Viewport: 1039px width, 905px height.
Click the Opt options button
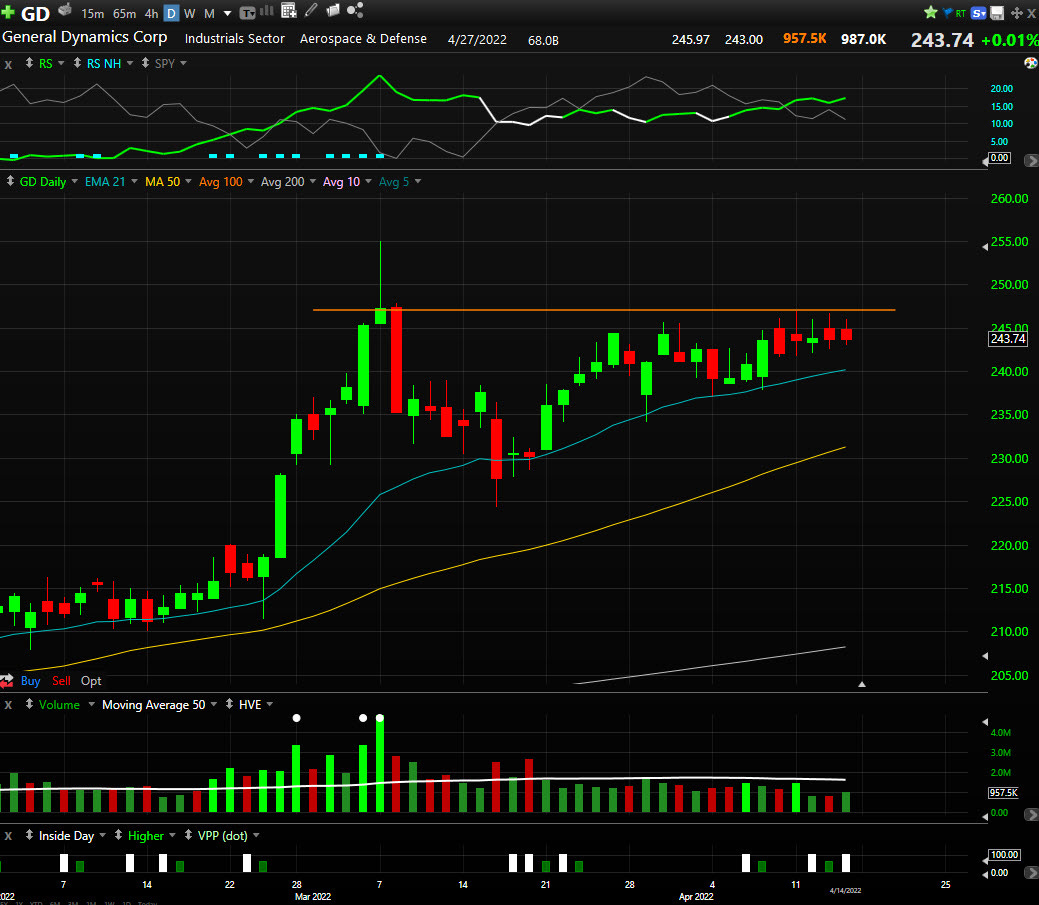tap(91, 680)
